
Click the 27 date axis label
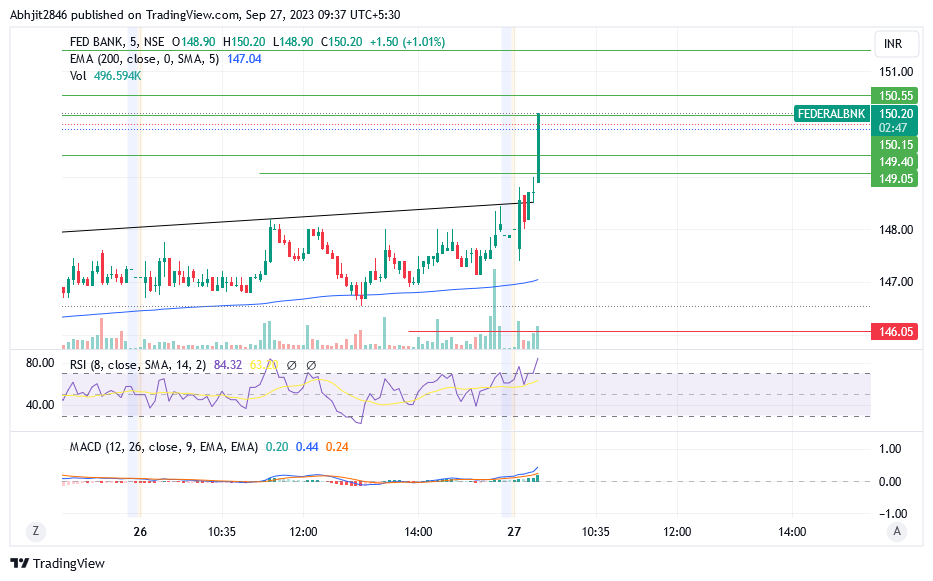[x=514, y=532]
